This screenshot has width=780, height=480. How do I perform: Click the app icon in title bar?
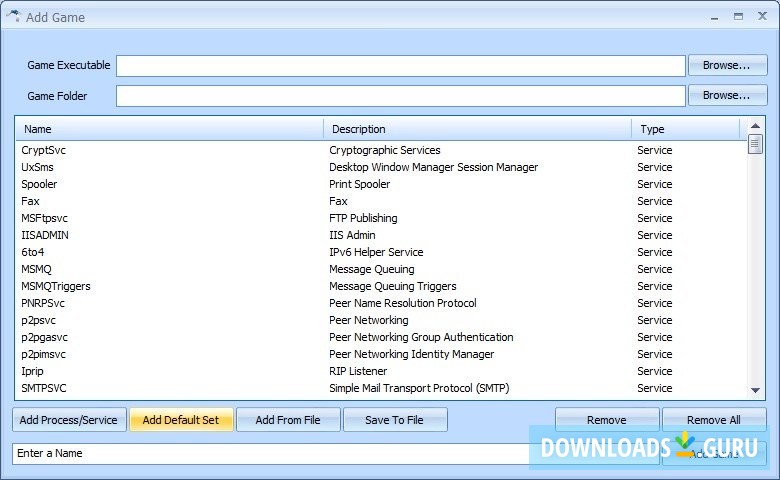13,16
